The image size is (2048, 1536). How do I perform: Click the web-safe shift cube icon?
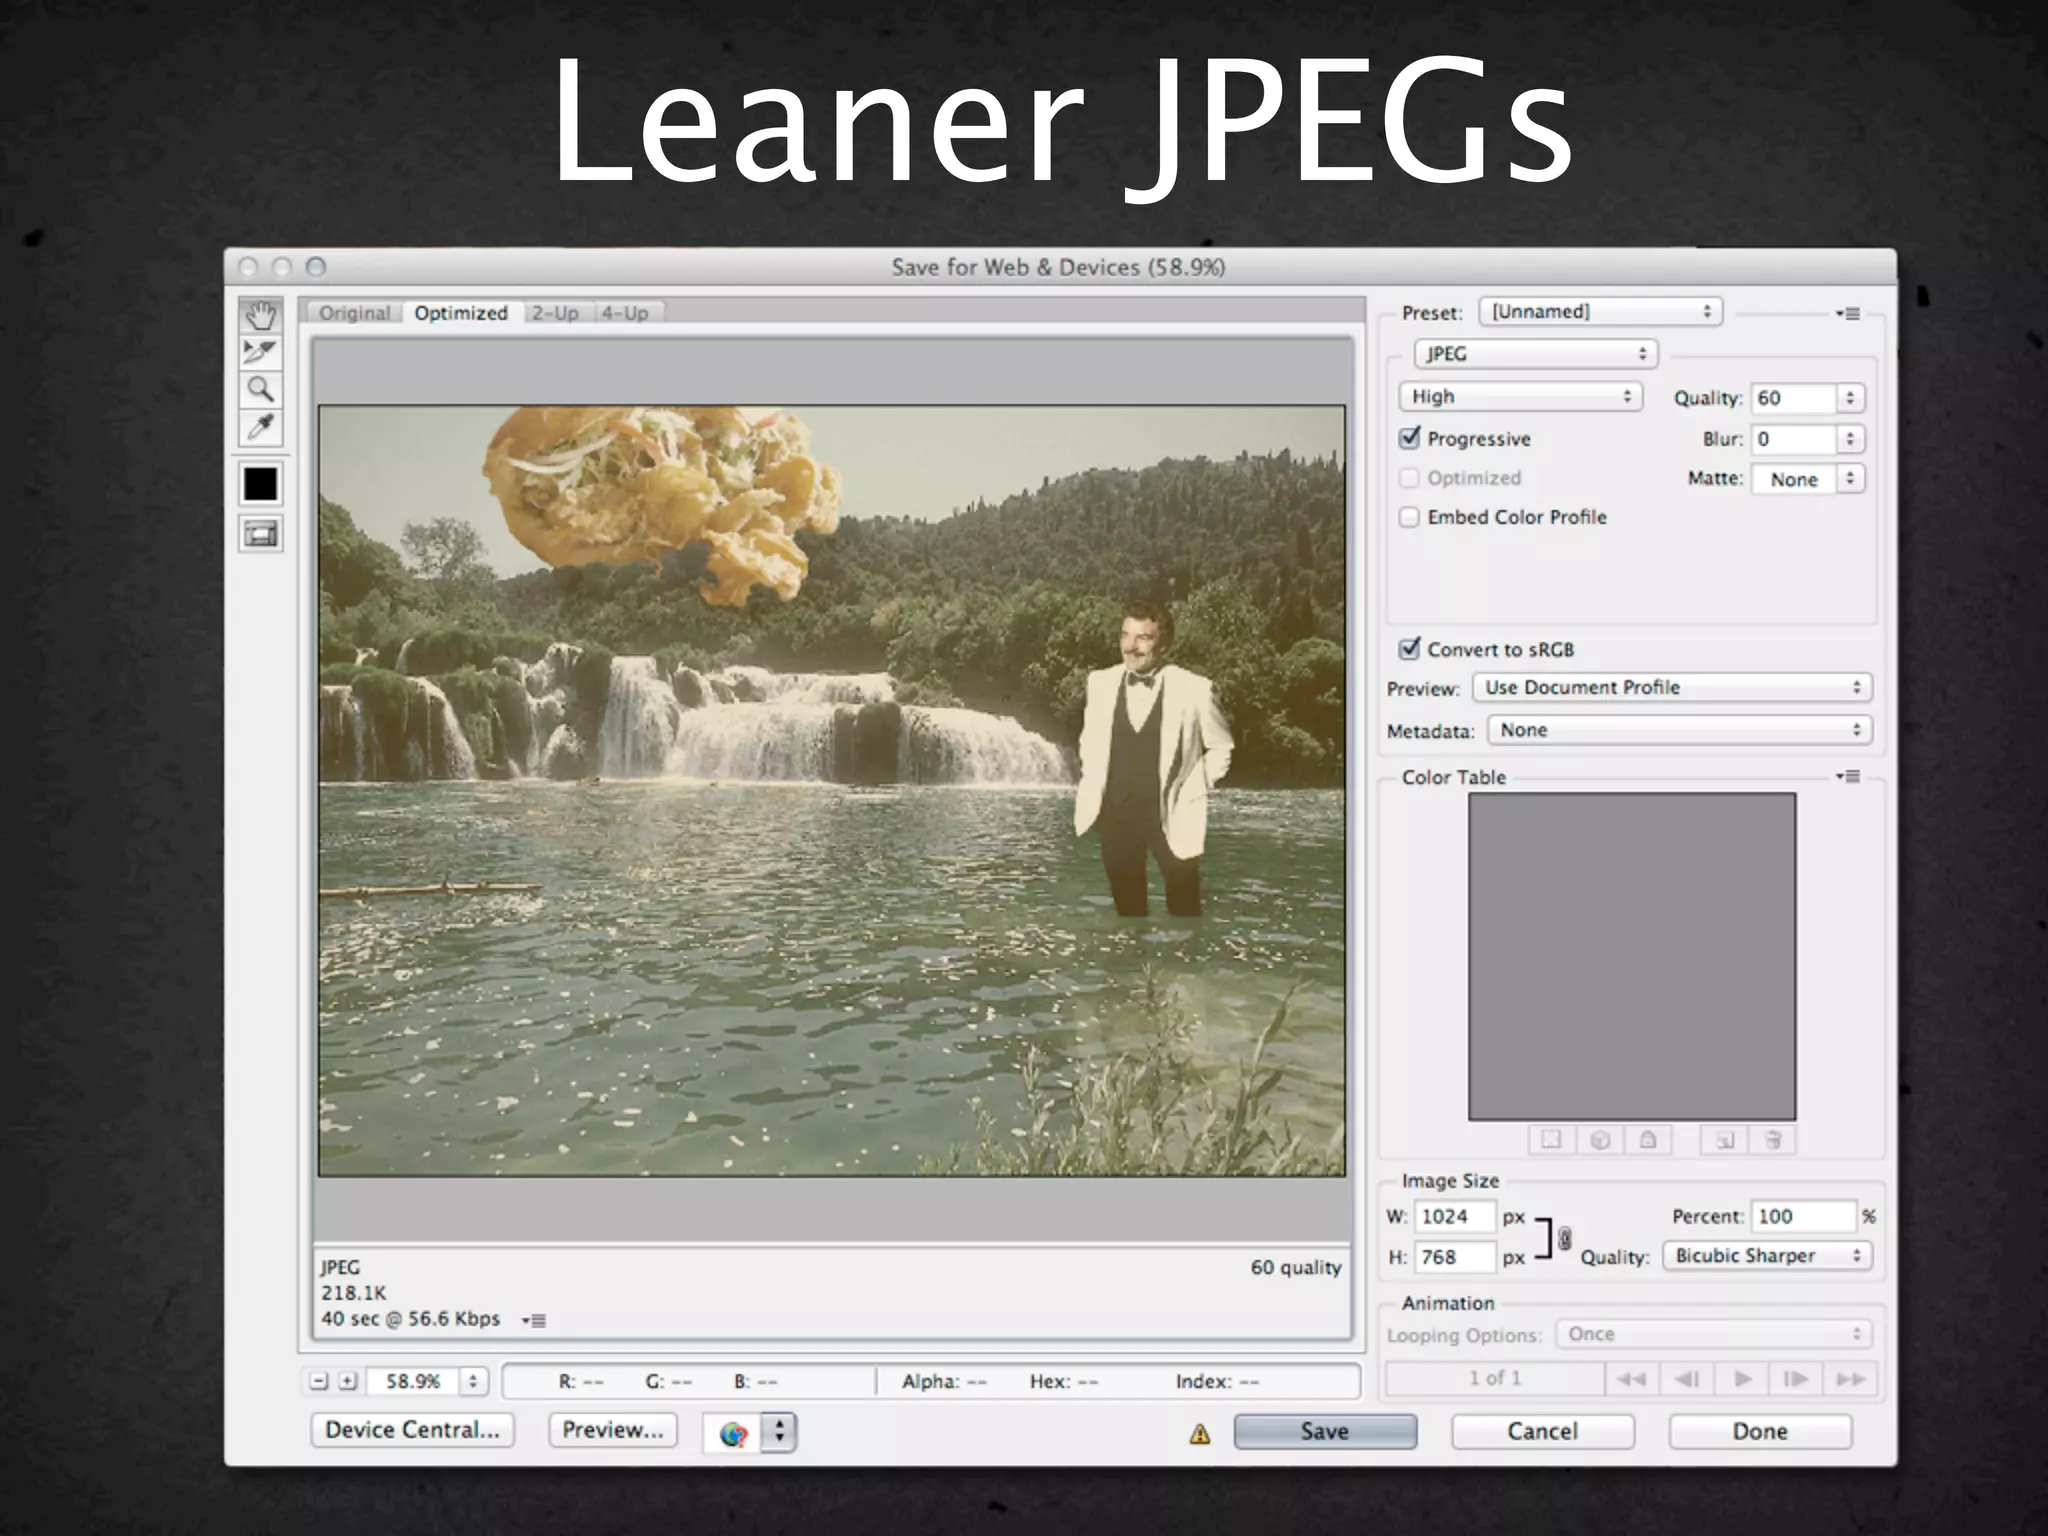(x=1600, y=1140)
